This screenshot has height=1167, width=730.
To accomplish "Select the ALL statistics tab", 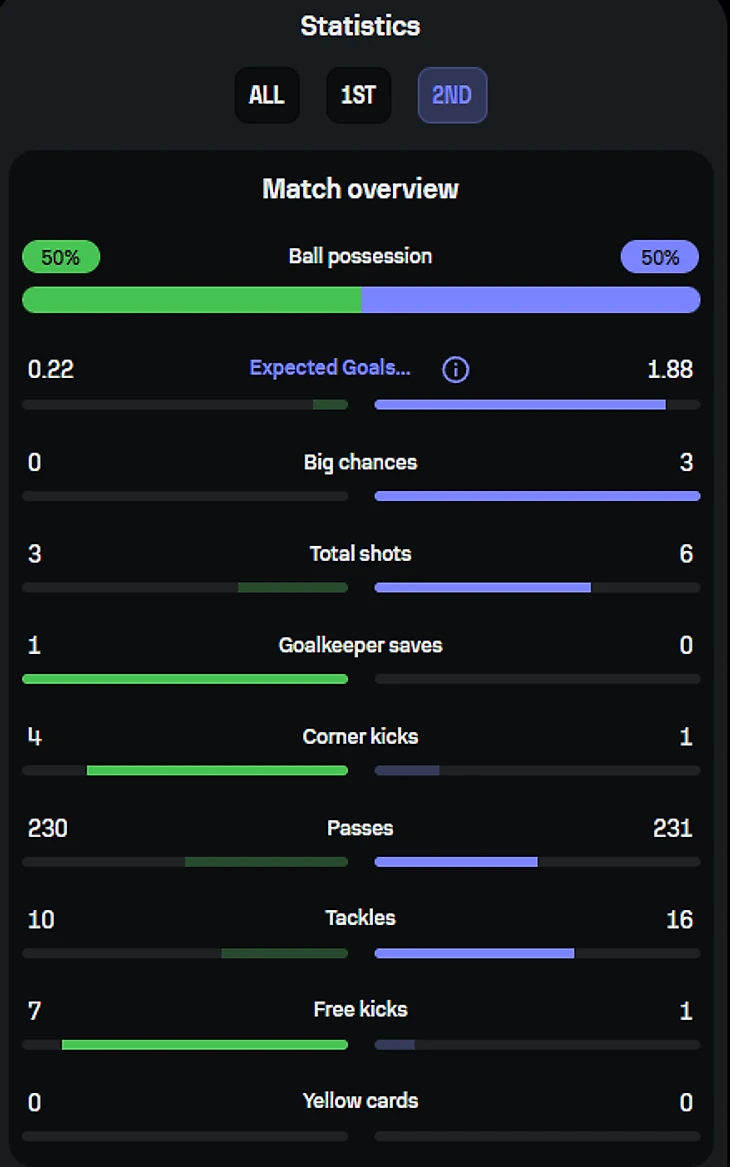I will (x=267, y=95).
